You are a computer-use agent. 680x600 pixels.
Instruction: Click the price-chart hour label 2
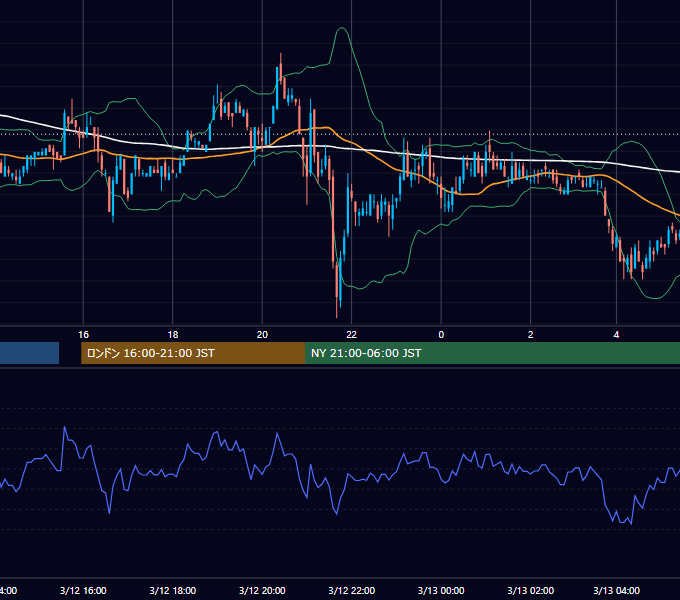(x=530, y=334)
